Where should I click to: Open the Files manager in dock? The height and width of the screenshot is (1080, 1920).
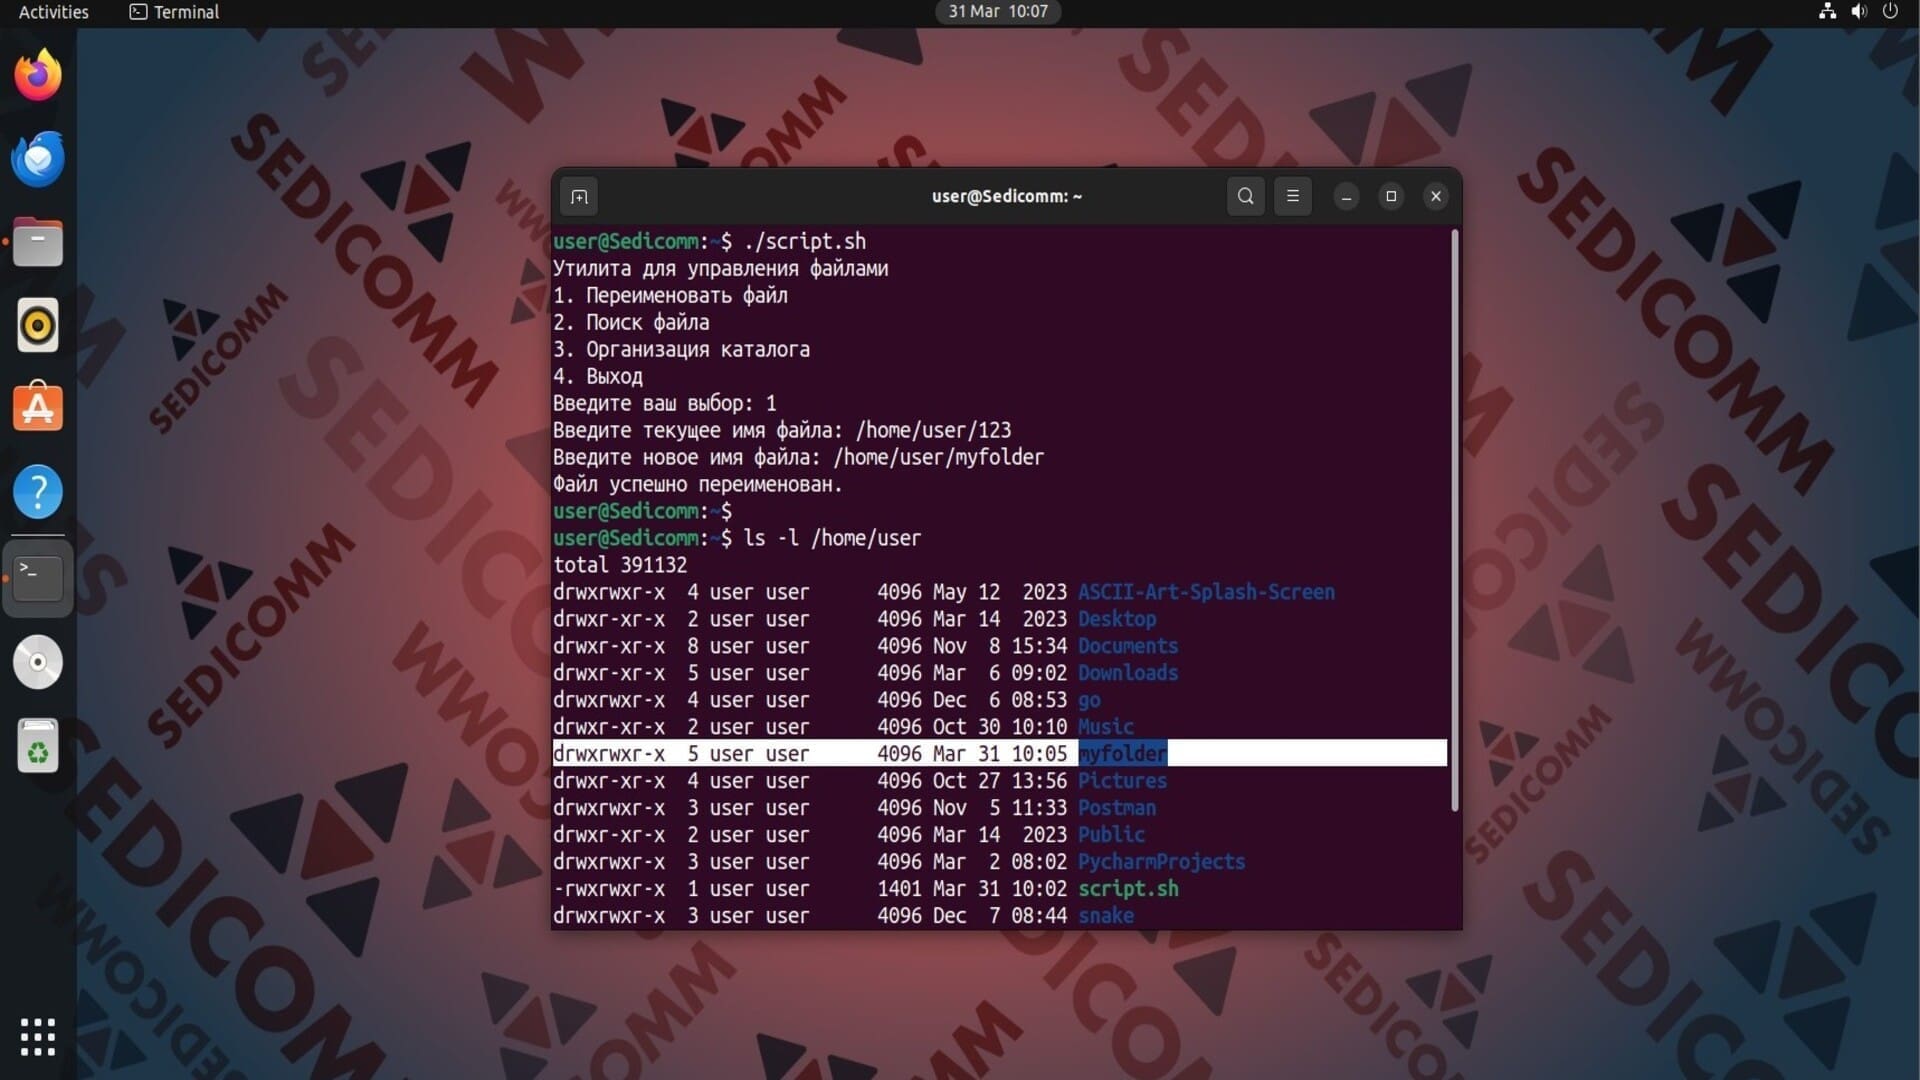coord(38,243)
